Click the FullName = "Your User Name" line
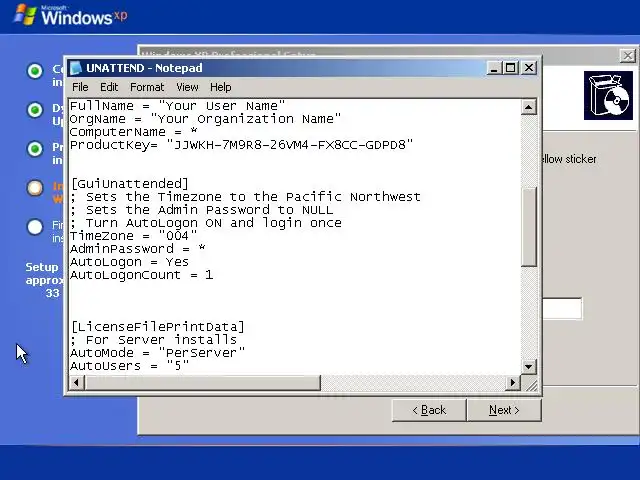This screenshot has width=640, height=480. point(177,106)
